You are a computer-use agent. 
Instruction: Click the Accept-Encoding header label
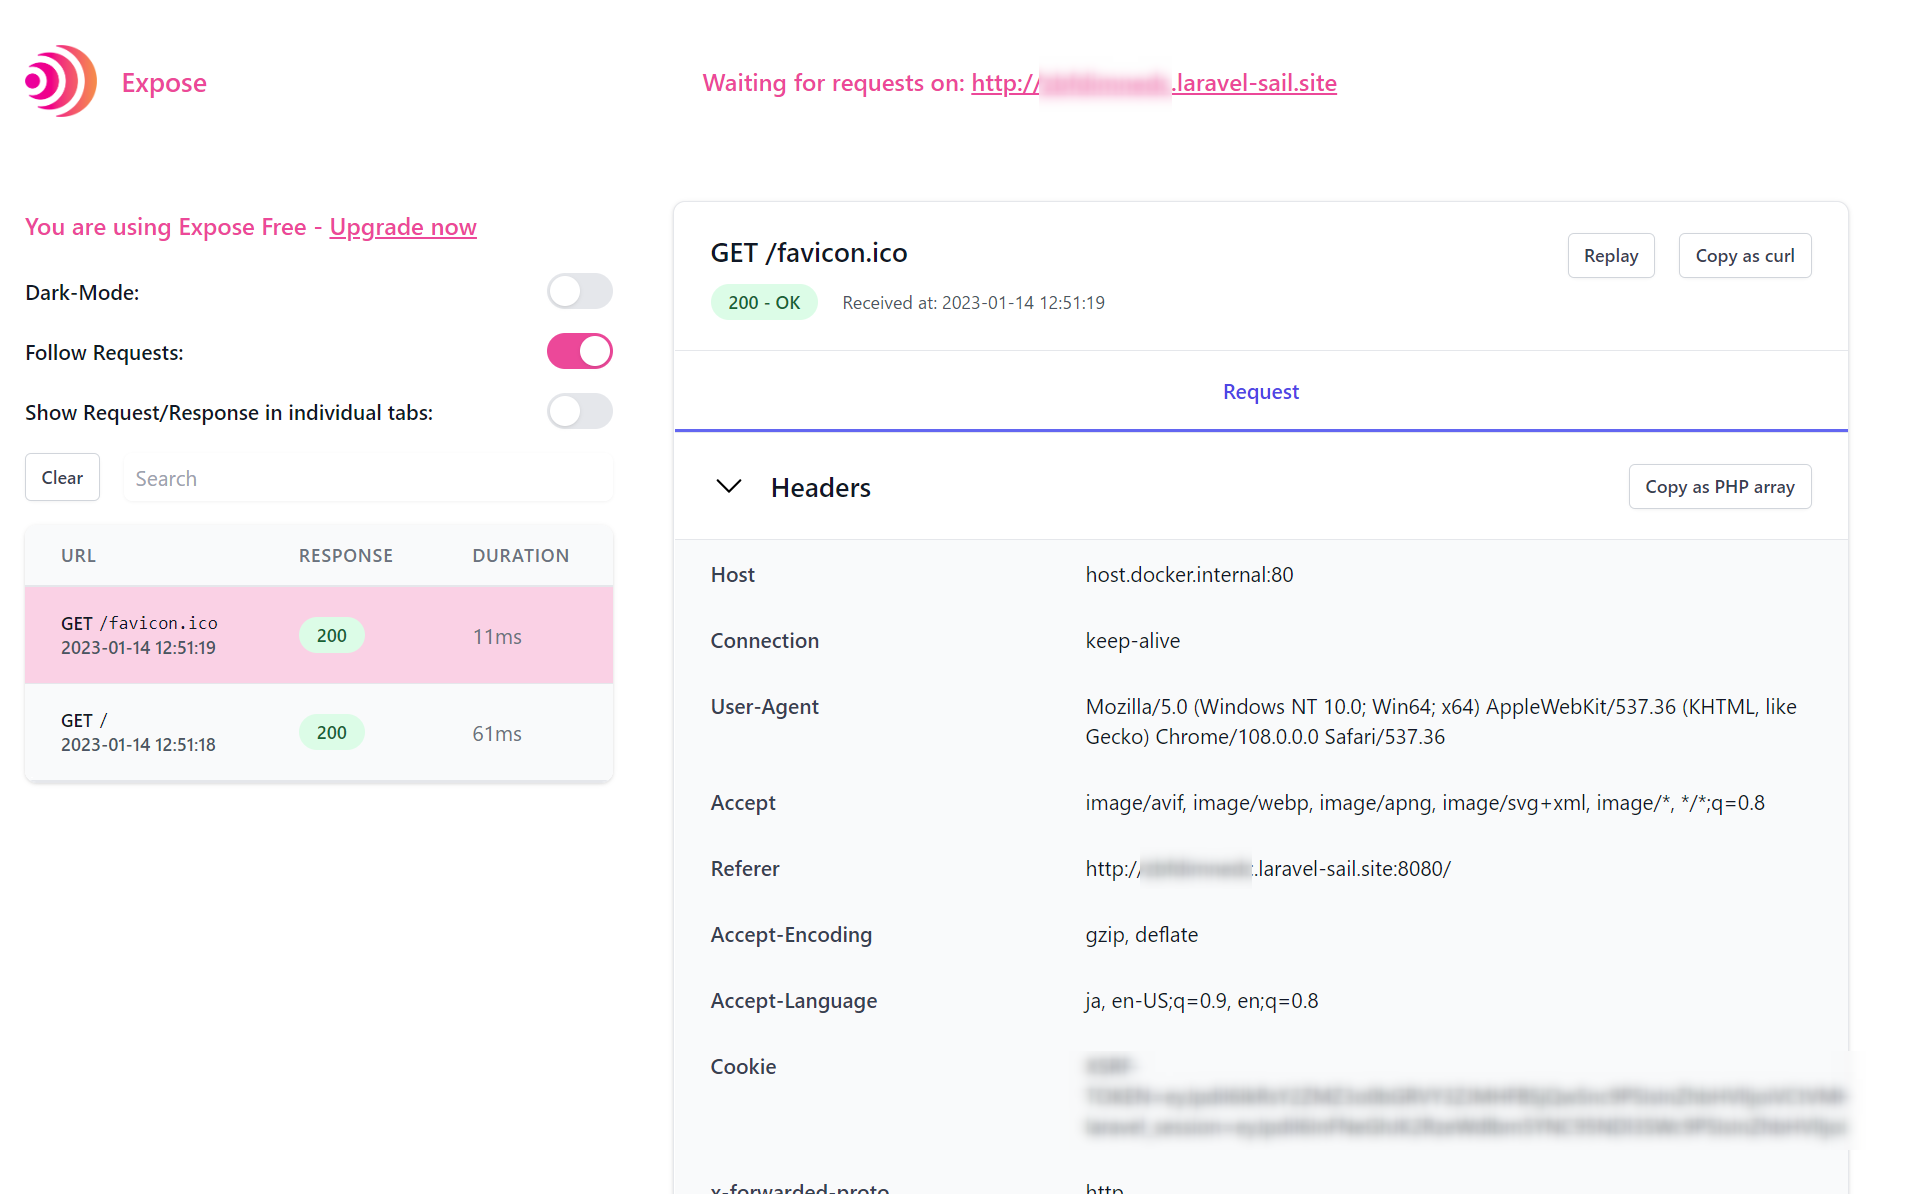[791, 935]
